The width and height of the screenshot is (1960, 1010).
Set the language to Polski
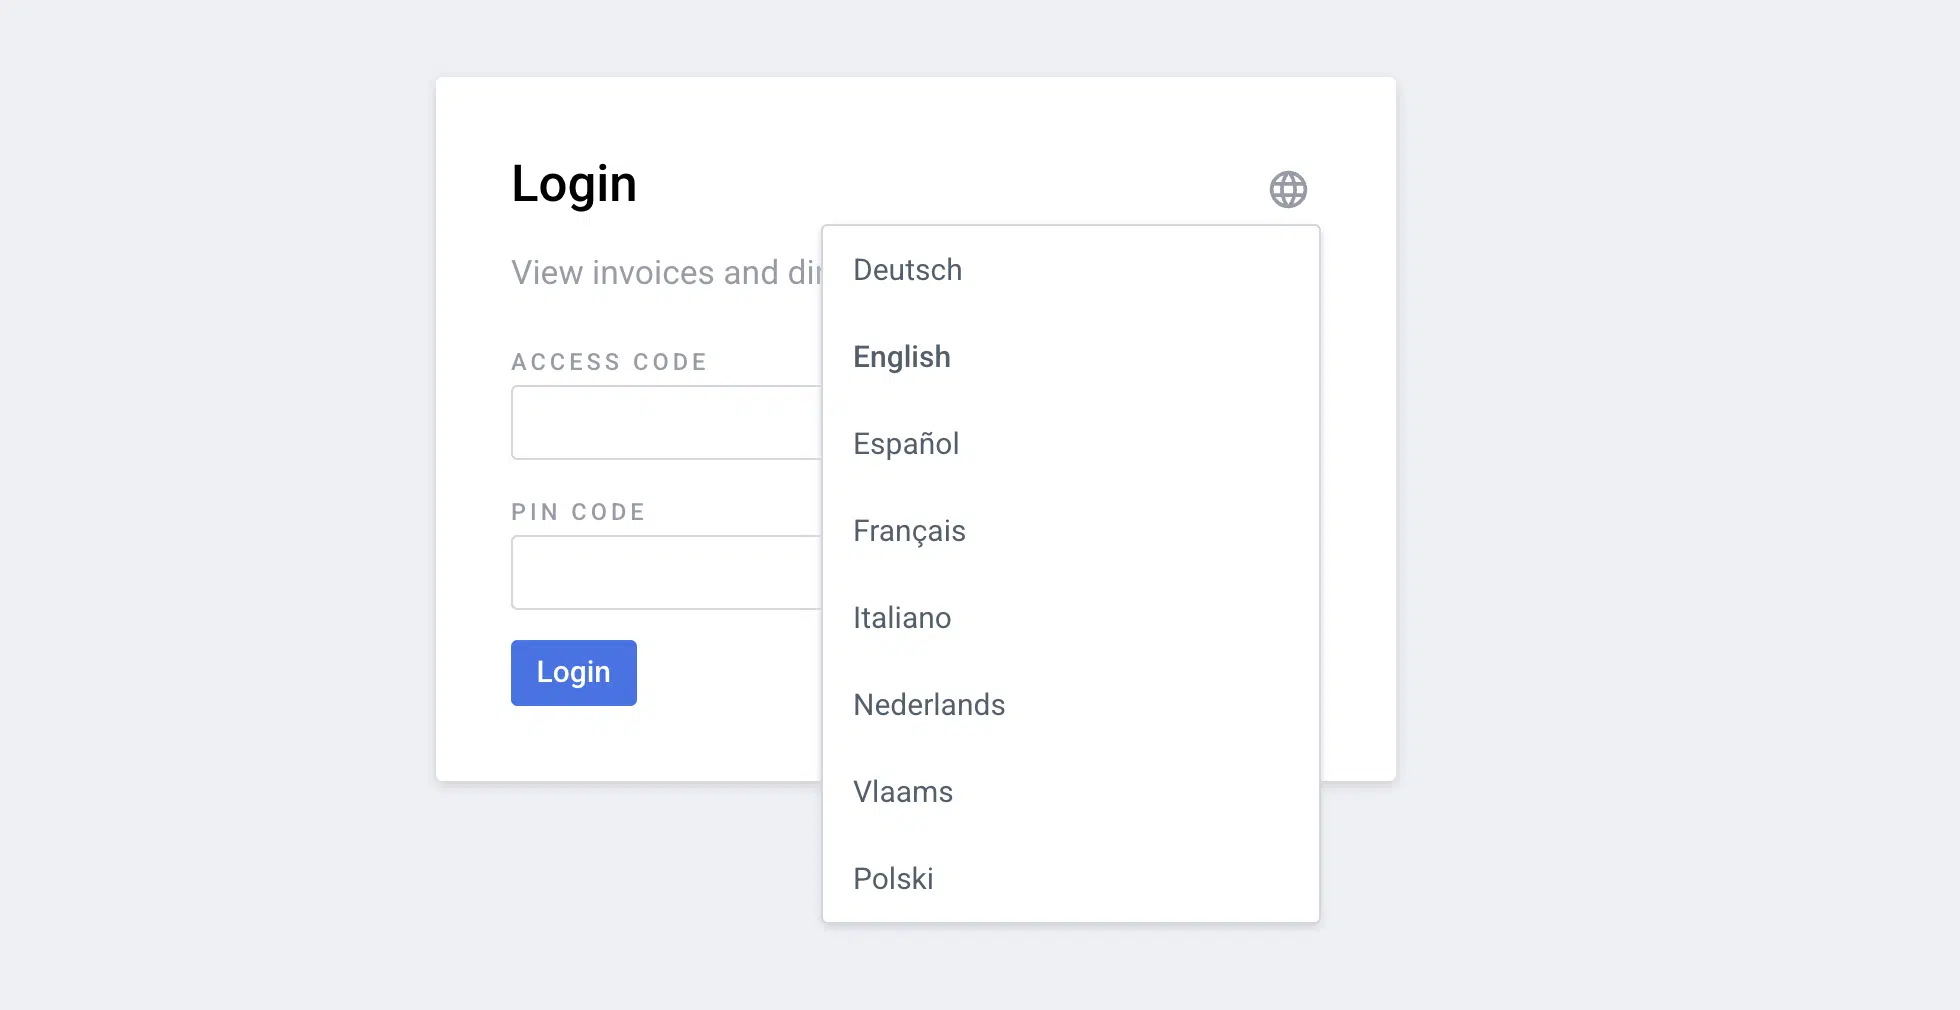click(893, 879)
